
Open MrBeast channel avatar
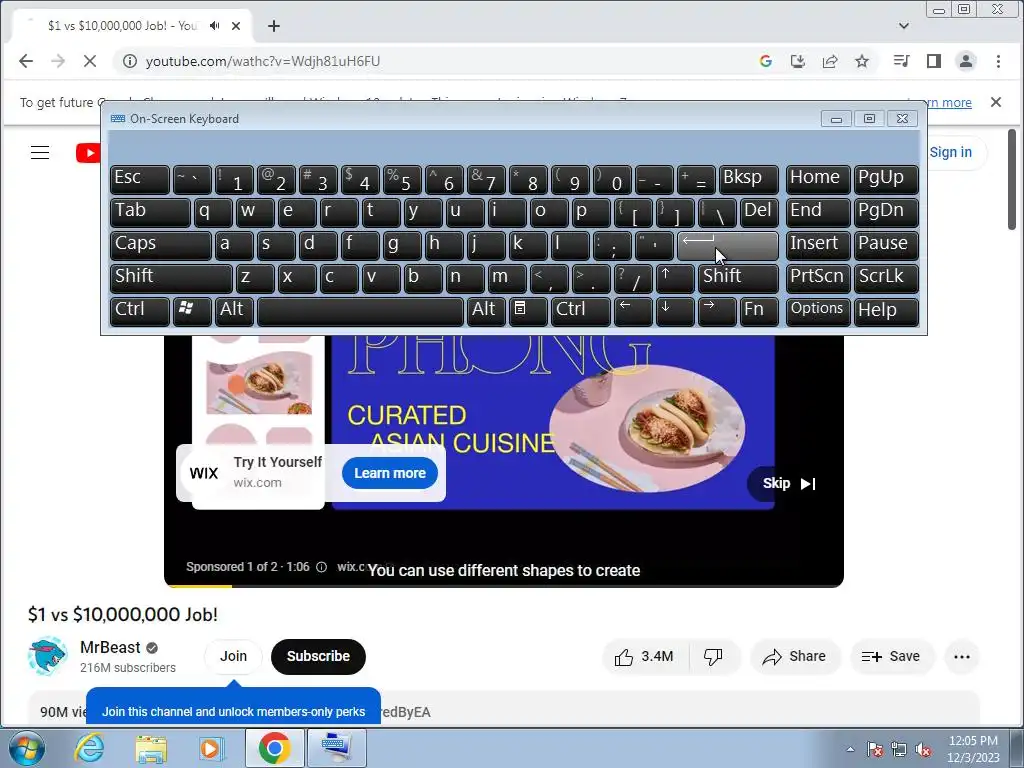click(47, 656)
